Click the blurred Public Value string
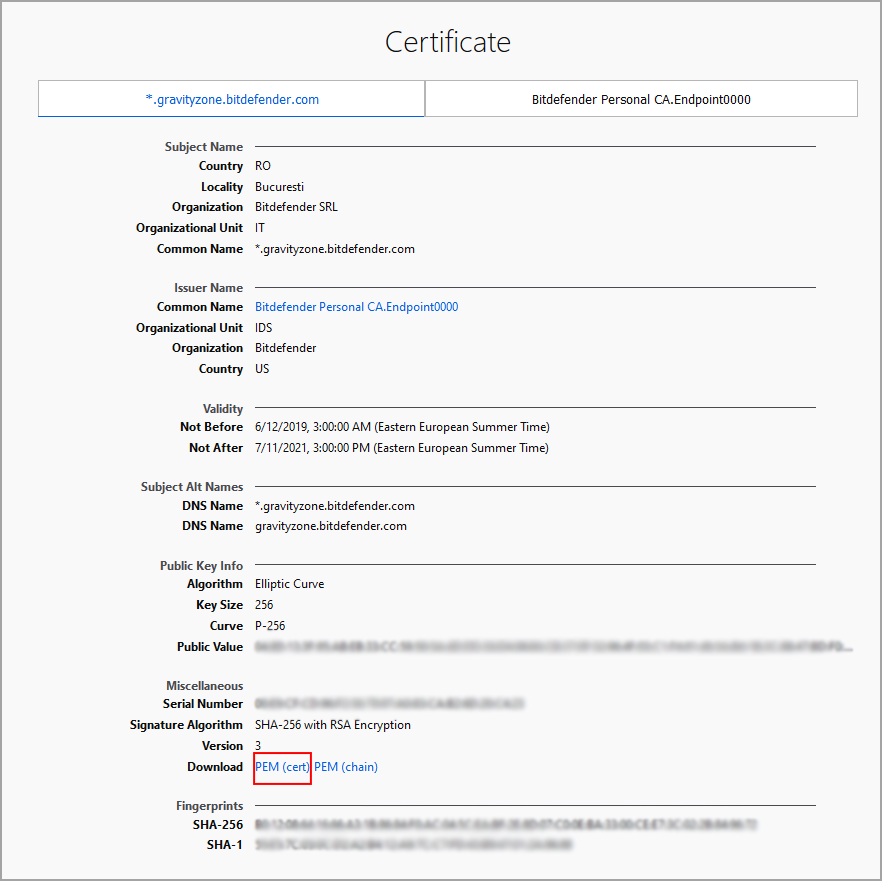The image size is (882, 881). tap(554, 646)
